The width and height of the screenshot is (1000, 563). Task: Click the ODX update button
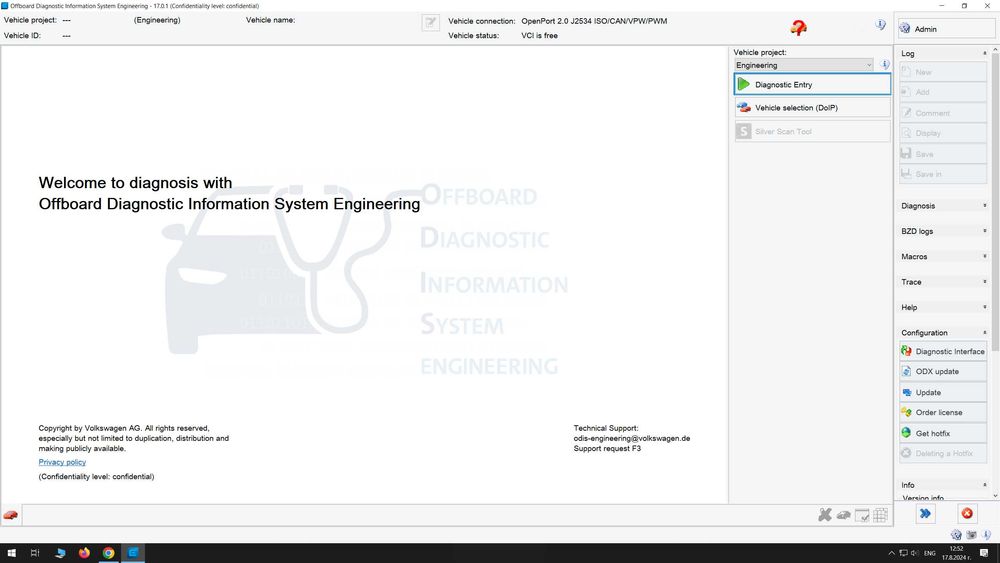click(943, 372)
